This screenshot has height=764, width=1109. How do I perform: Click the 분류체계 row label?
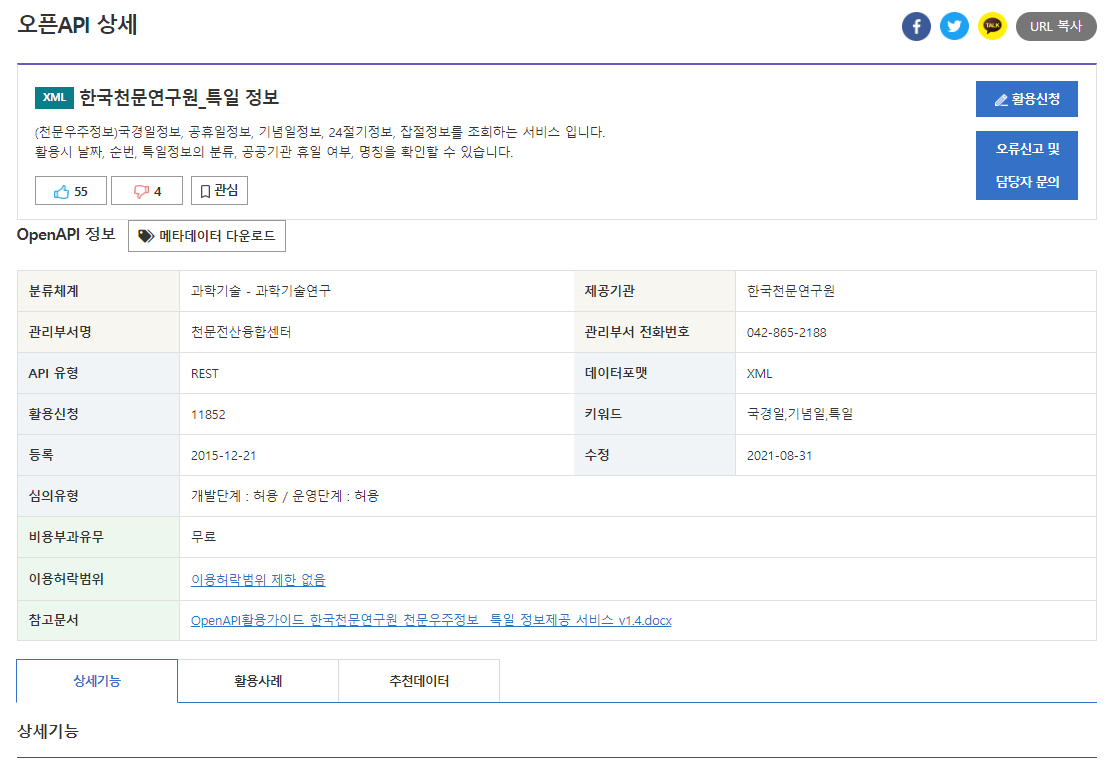coord(54,291)
